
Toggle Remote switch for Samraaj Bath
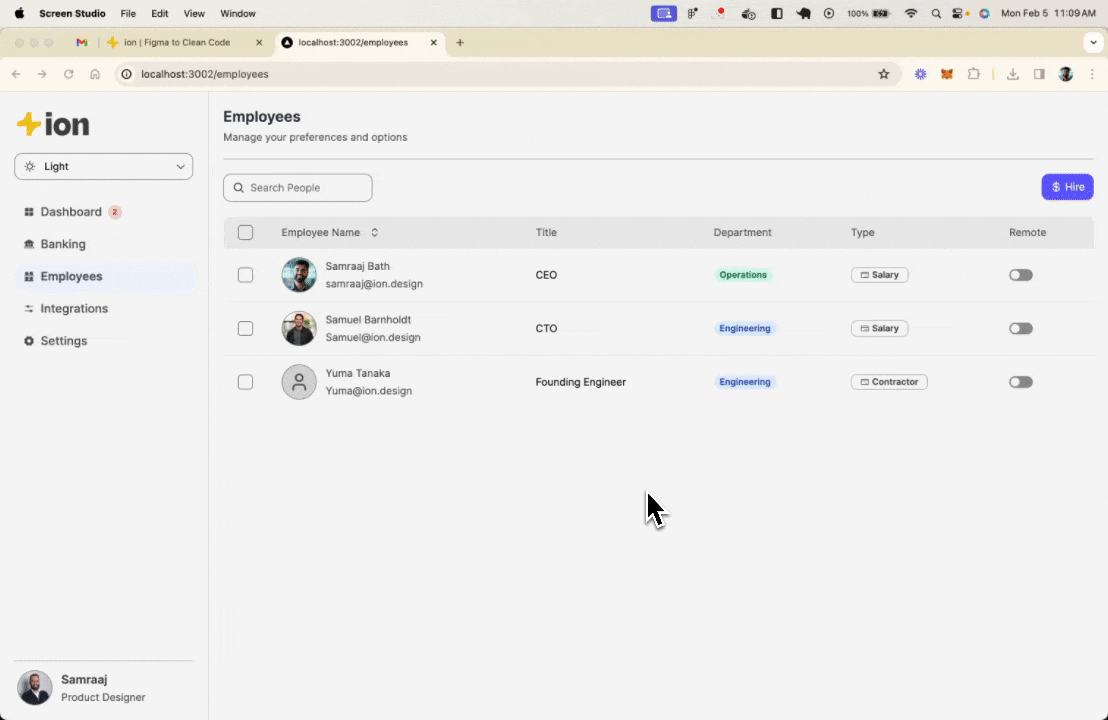click(1020, 275)
